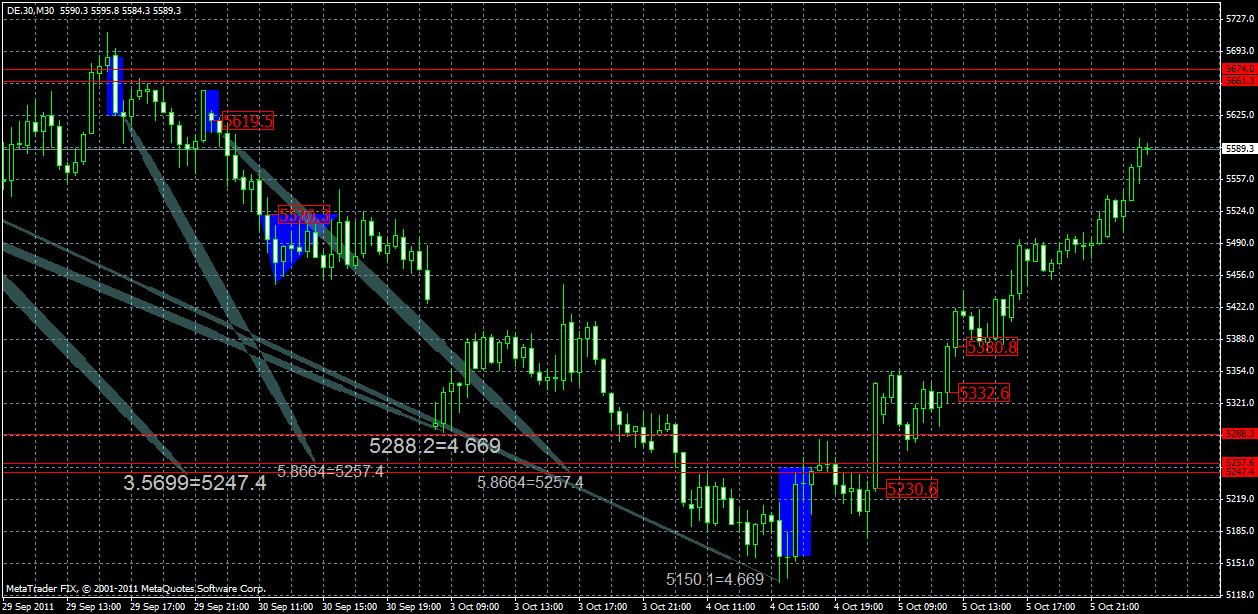Image resolution: width=1258 pixels, height=614 pixels.
Task: Select the red 5619.5 price label
Action: point(247,121)
